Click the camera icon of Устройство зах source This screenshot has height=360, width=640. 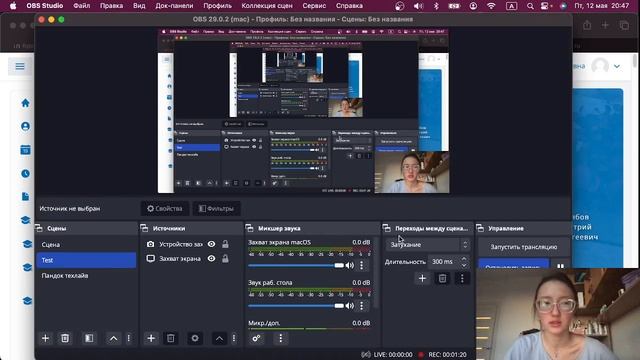(151, 244)
